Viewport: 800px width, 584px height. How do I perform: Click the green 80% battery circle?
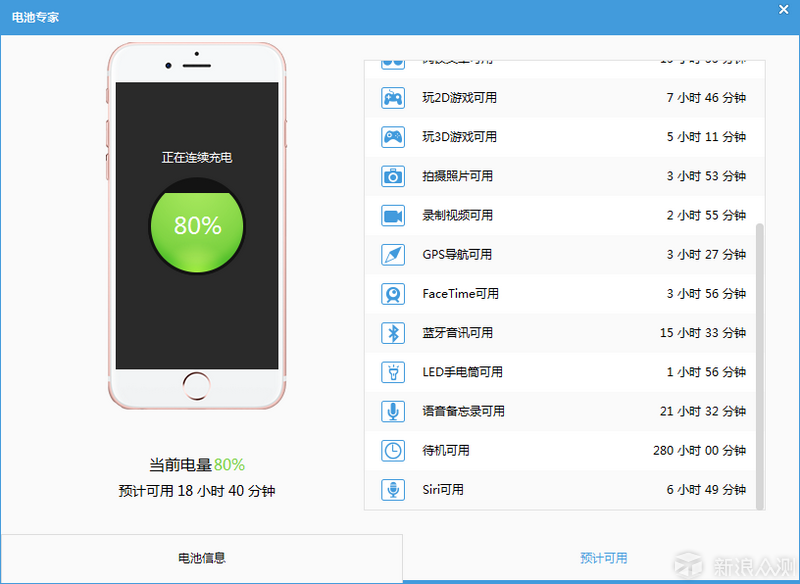click(x=197, y=226)
